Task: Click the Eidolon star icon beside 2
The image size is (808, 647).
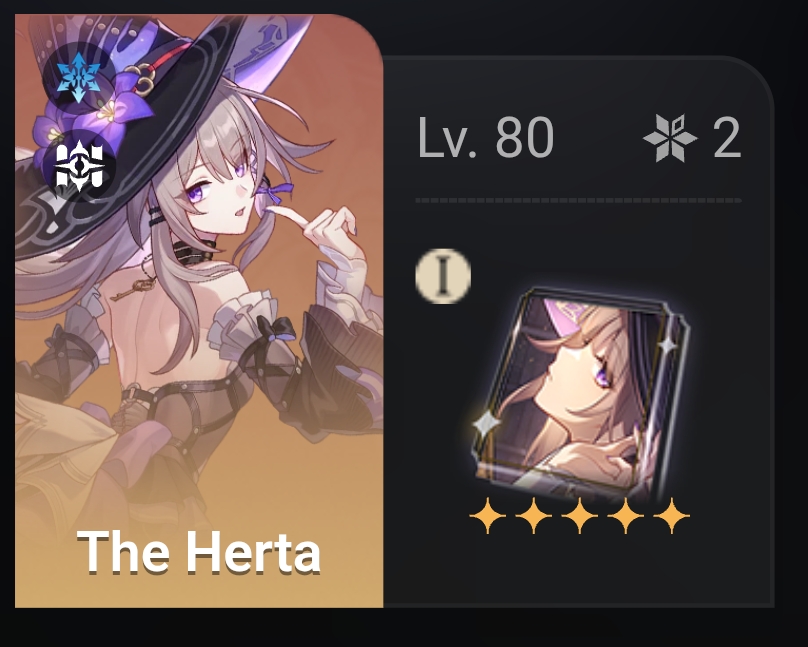Action: click(670, 138)
